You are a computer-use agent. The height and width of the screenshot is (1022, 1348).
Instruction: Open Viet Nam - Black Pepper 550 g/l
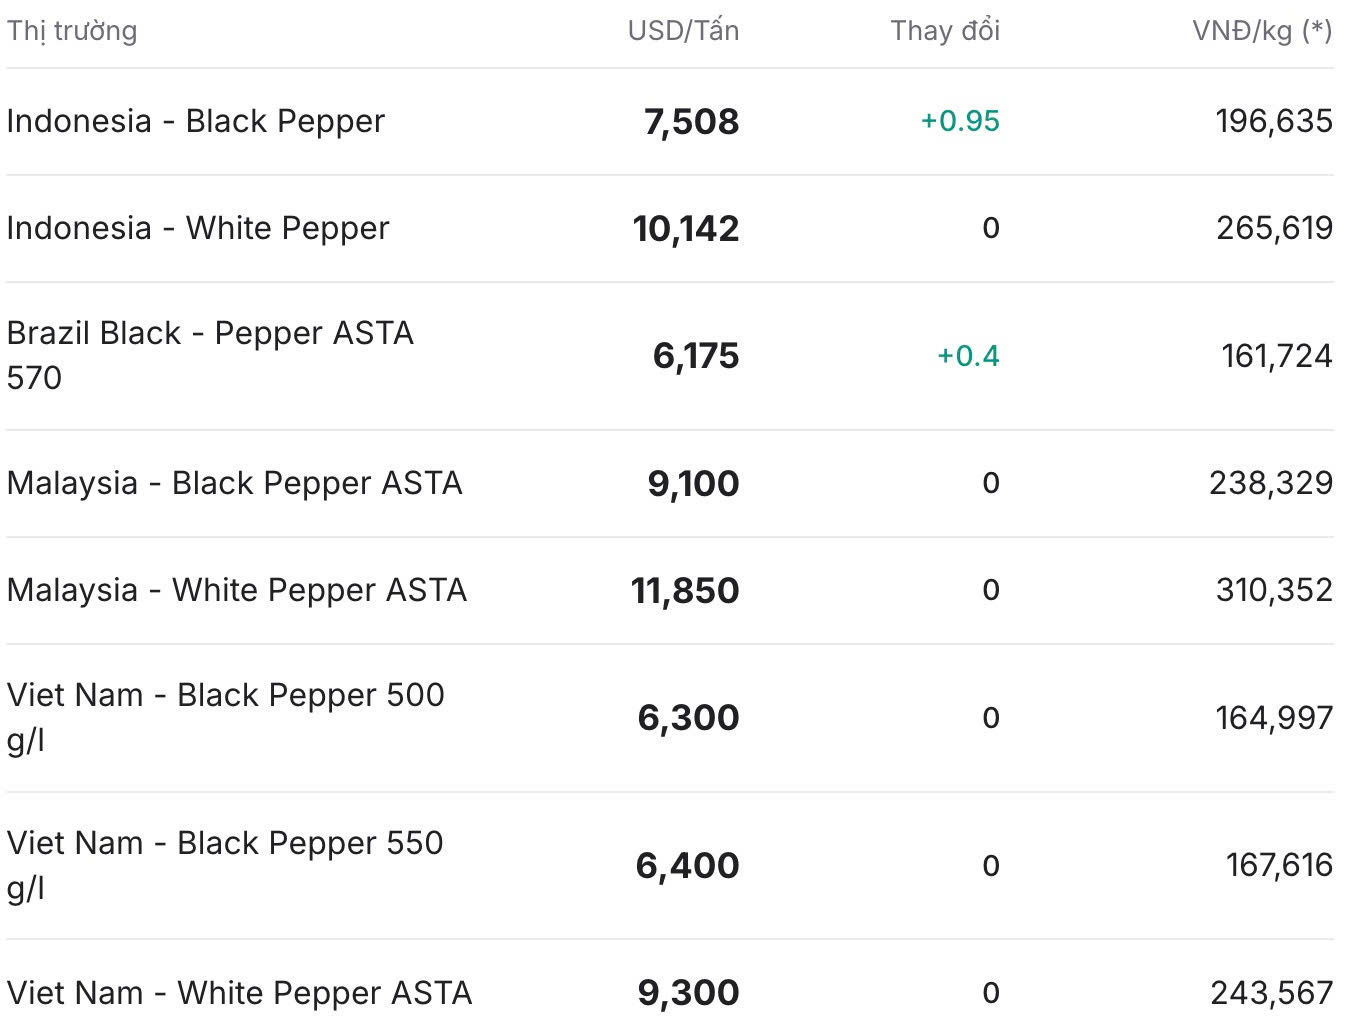(x=225, y=865)
